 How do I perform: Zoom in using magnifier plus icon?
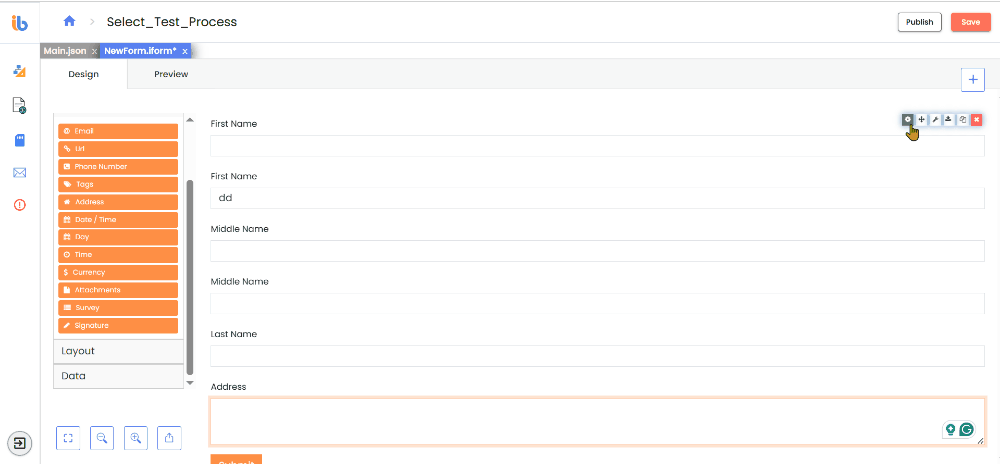tap(135, 438)
